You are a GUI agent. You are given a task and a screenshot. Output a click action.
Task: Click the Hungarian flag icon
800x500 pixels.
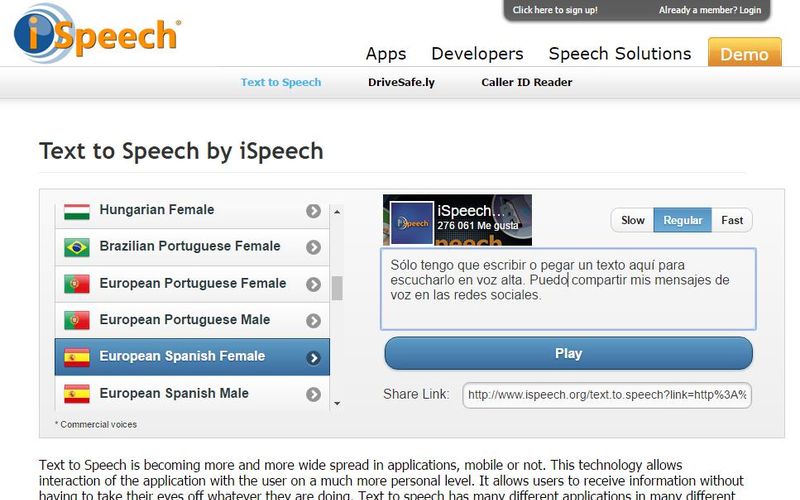click(77, 211)
